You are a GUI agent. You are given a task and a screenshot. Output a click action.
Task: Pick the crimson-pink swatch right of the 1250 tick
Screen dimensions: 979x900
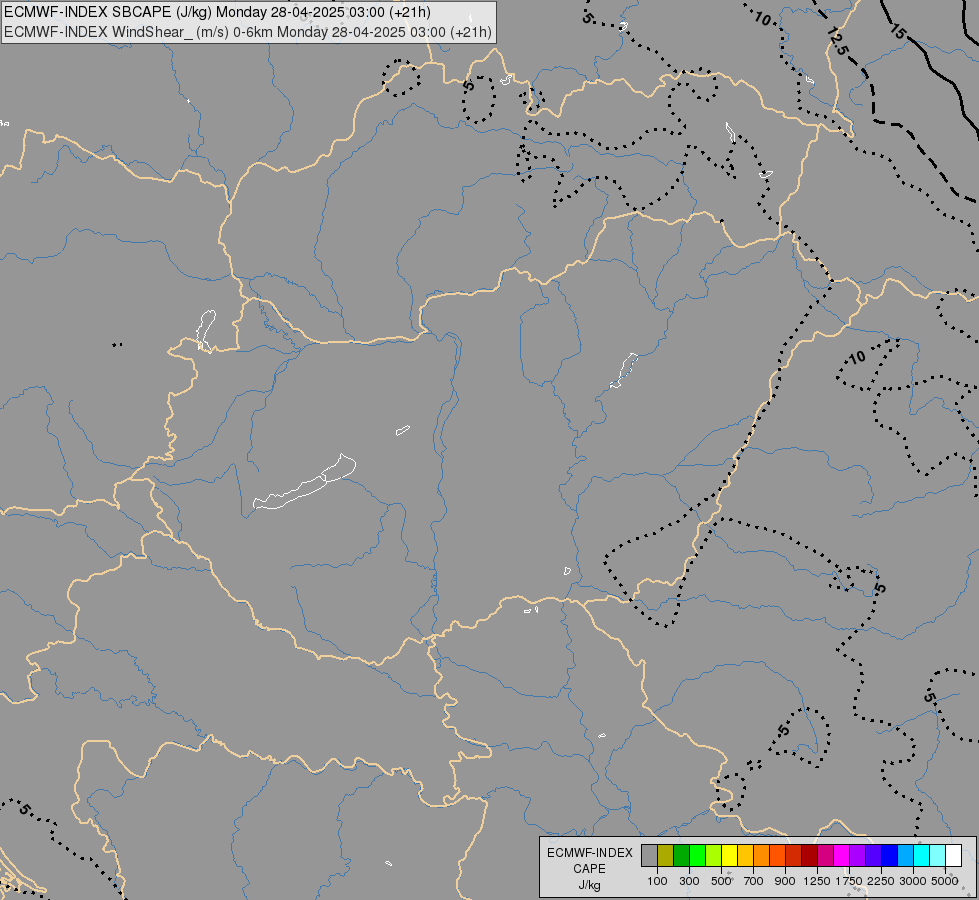pyautogui.click(x=825, y=856)
